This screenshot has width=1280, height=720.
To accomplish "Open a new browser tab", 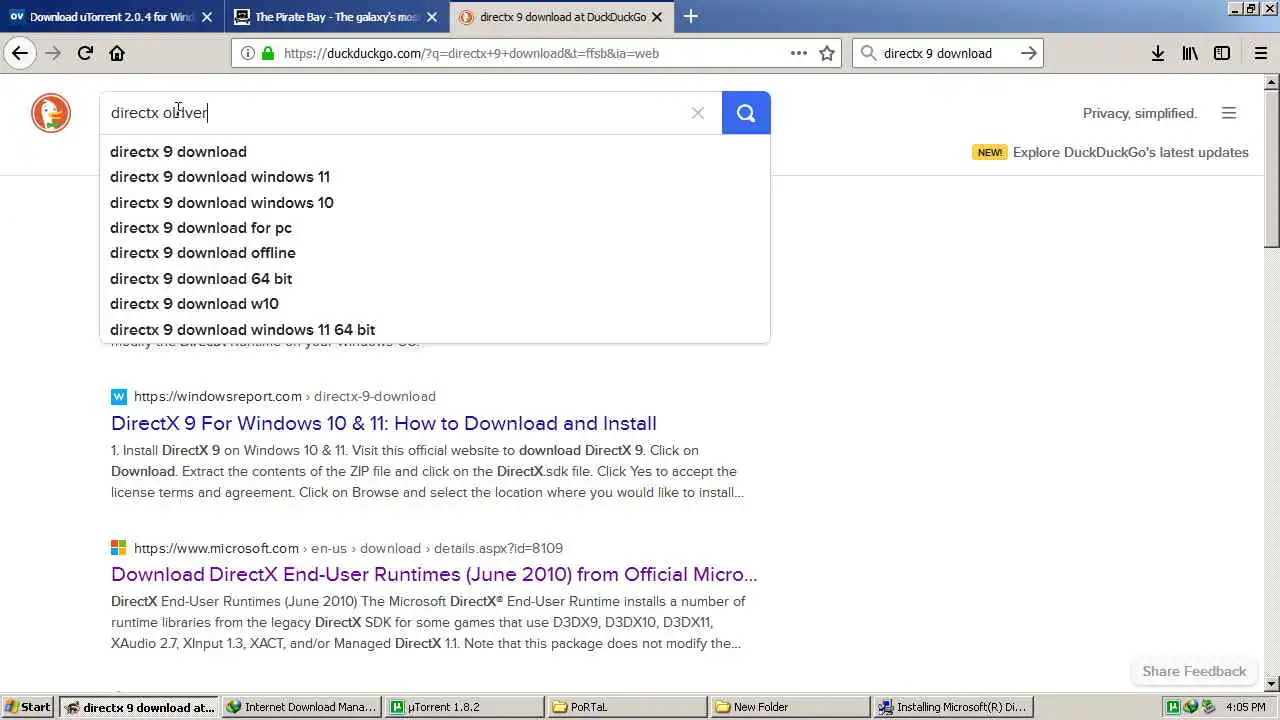I will [x=690, y=16].
